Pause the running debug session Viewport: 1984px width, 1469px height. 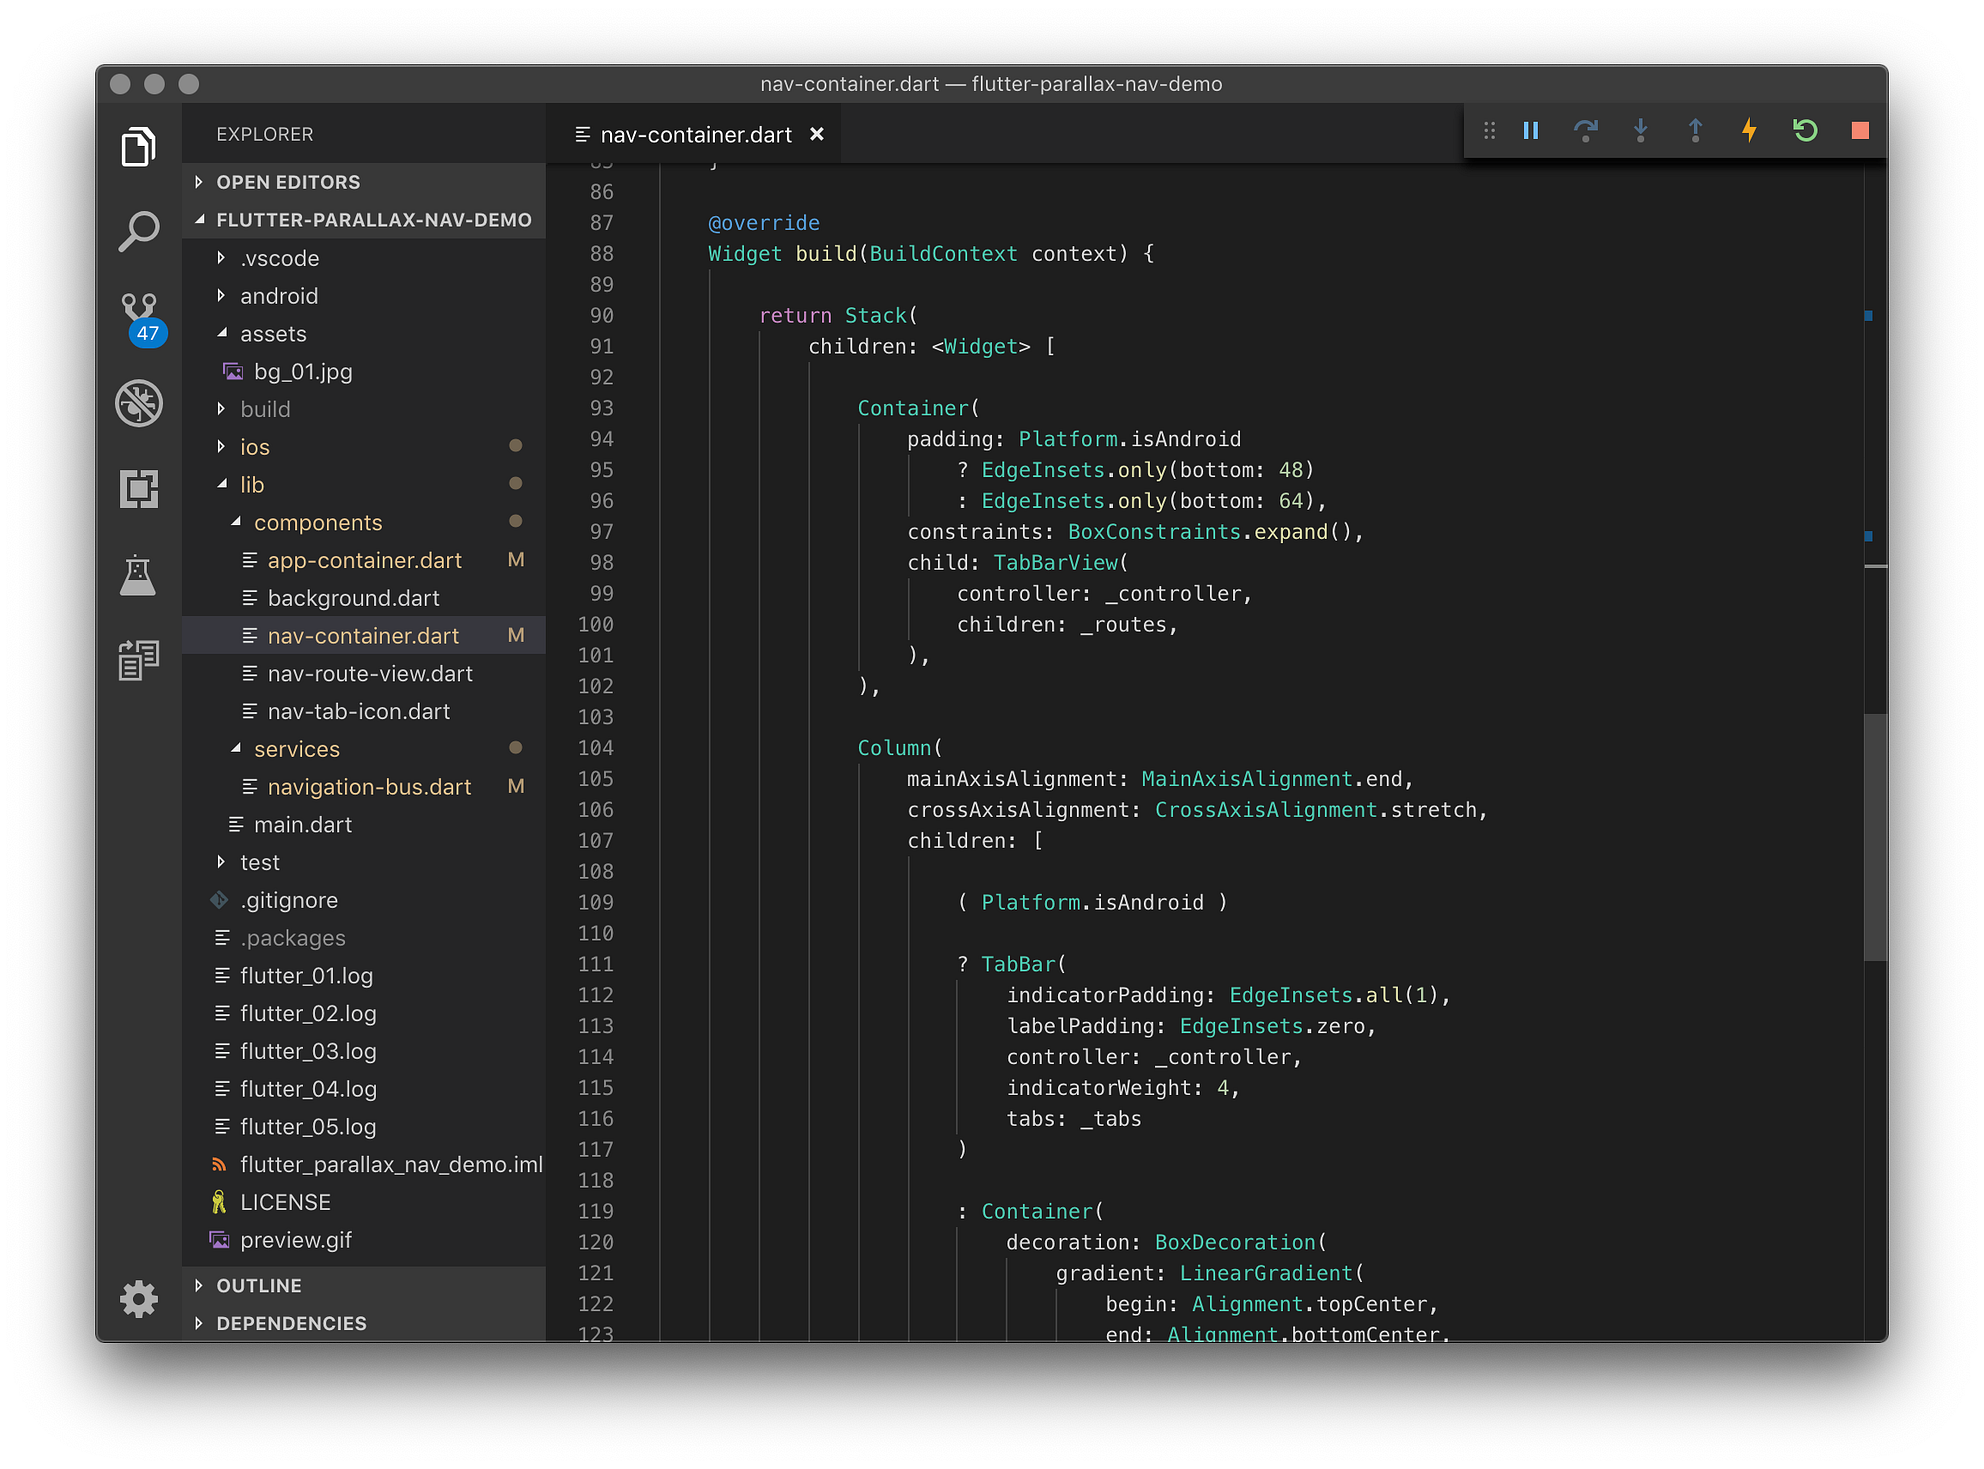pyautogui.click(x=1530, y=130)
